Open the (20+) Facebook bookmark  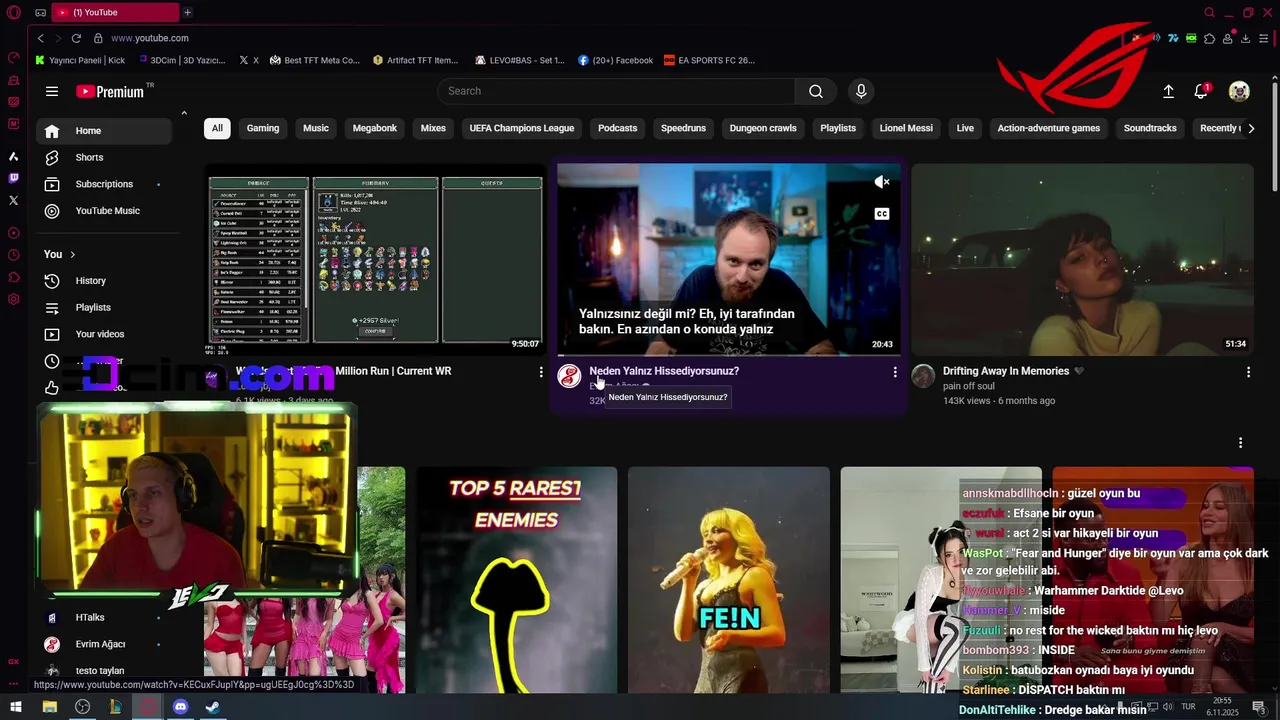click(x=615, y=60)
